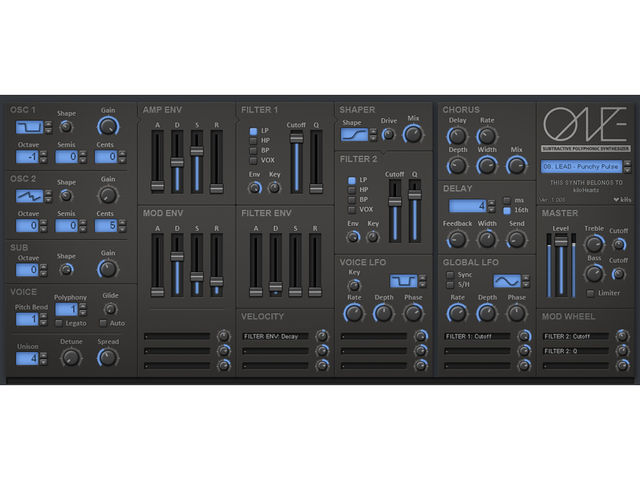Open the first empty Mod Env slot
This screenshot has width=640, height=480.
pos(177,336)
